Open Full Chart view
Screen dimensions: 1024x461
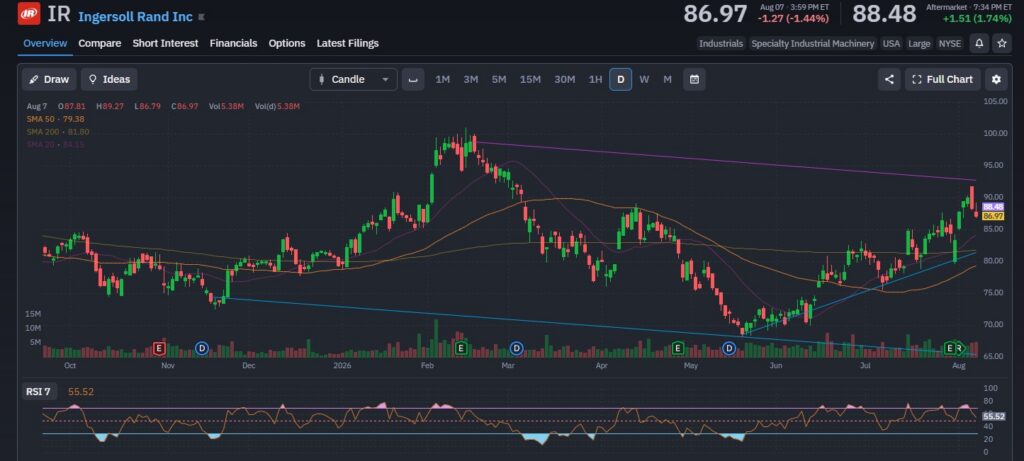[x=942, y=79]
